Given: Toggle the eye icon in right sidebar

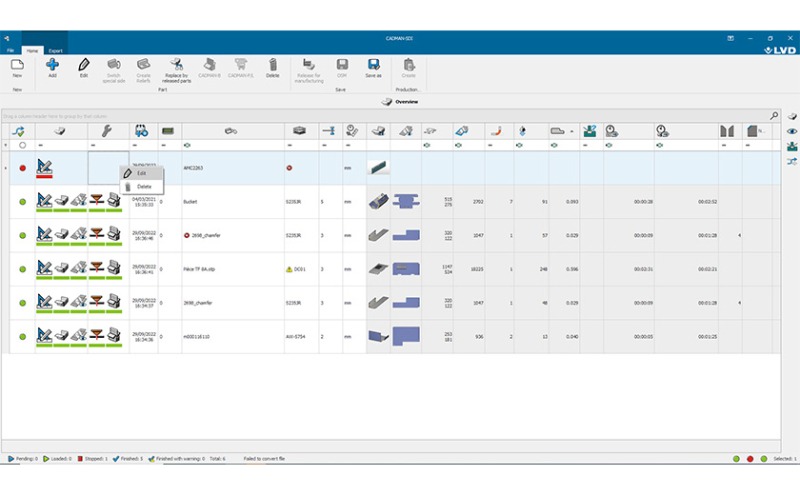Looking at the screenshot, I should 792,131.
